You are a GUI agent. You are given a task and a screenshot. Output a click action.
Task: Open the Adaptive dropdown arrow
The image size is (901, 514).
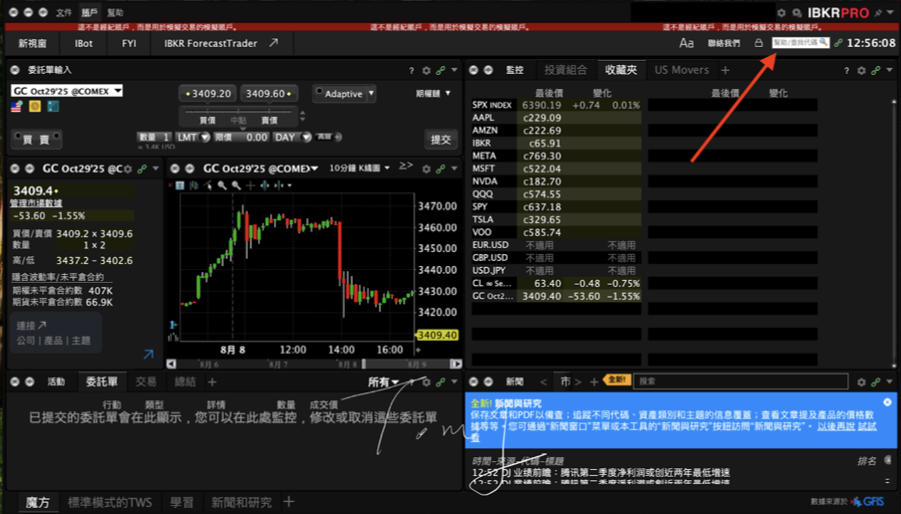coord(371,93)
